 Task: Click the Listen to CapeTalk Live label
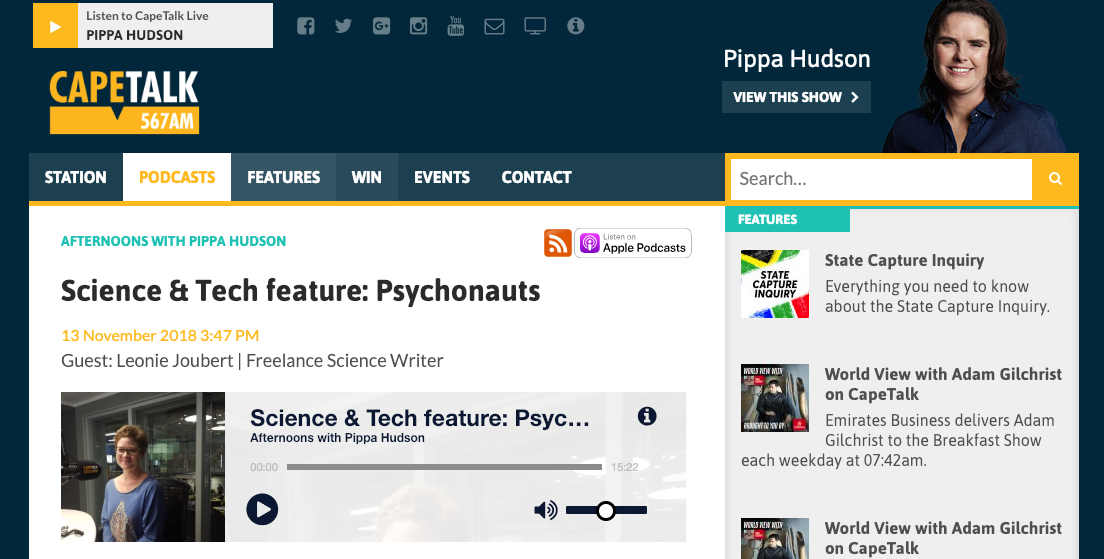point(147,15)
